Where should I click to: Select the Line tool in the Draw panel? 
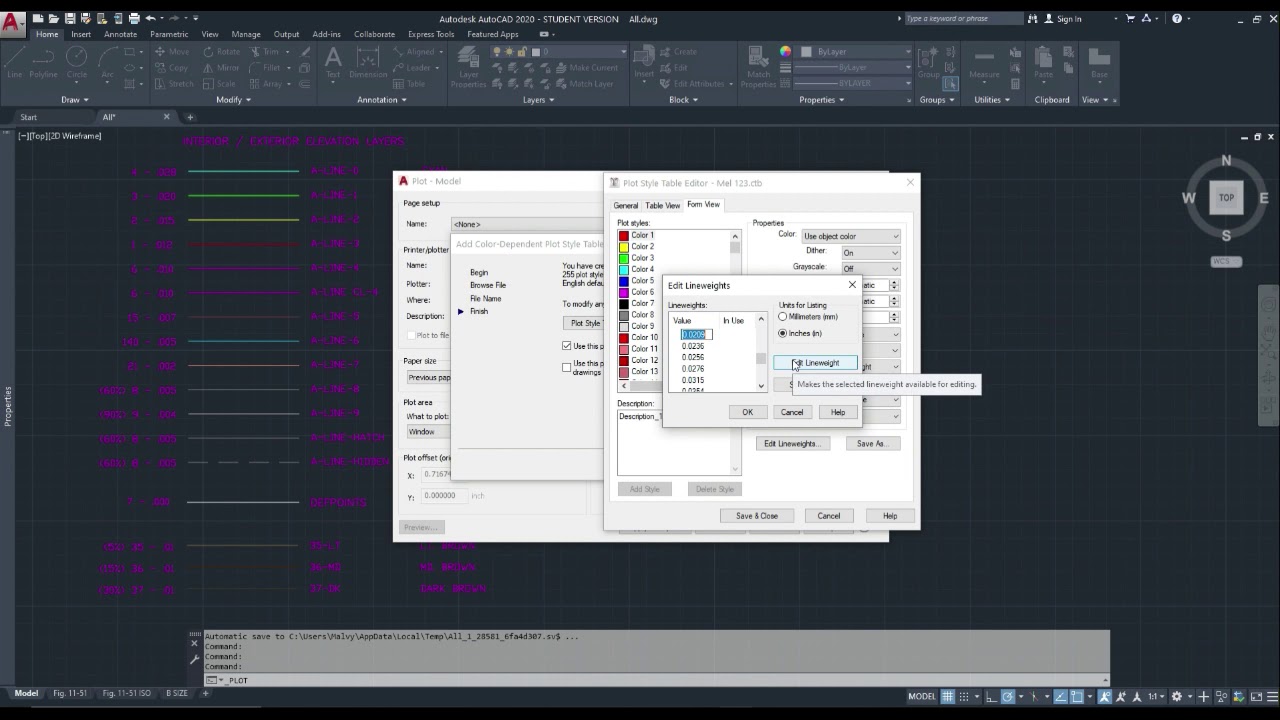coord(14,60)
